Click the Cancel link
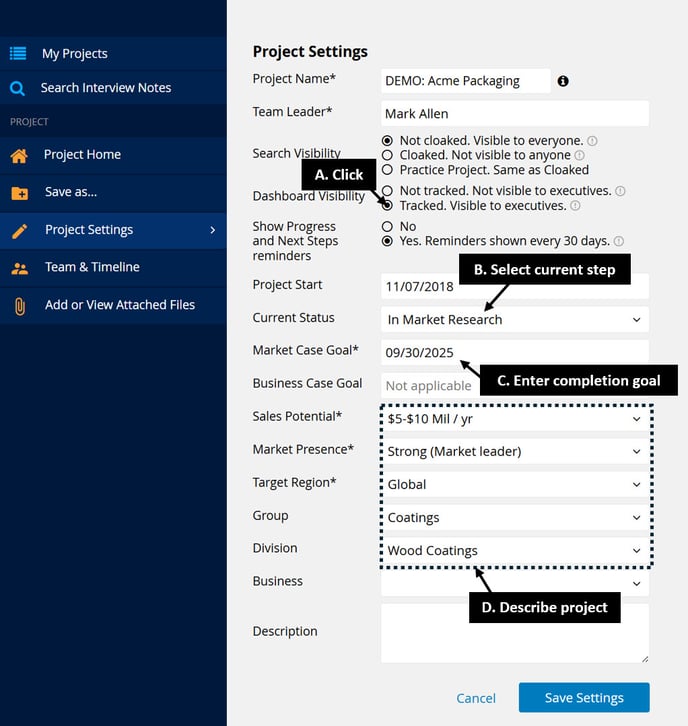The height and width of the screenshot is (726, 688). 476,698
